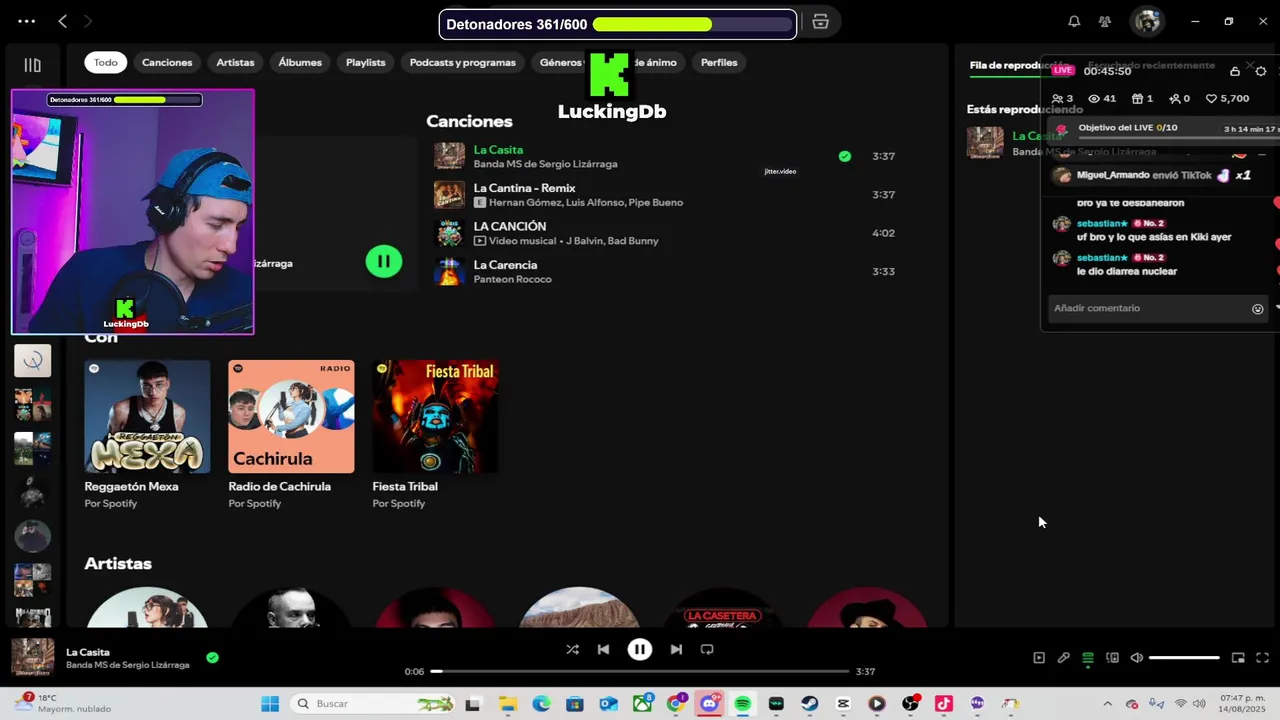Open the notifications bell
The image size is (1280, 720).
(x=1074, y=21)
